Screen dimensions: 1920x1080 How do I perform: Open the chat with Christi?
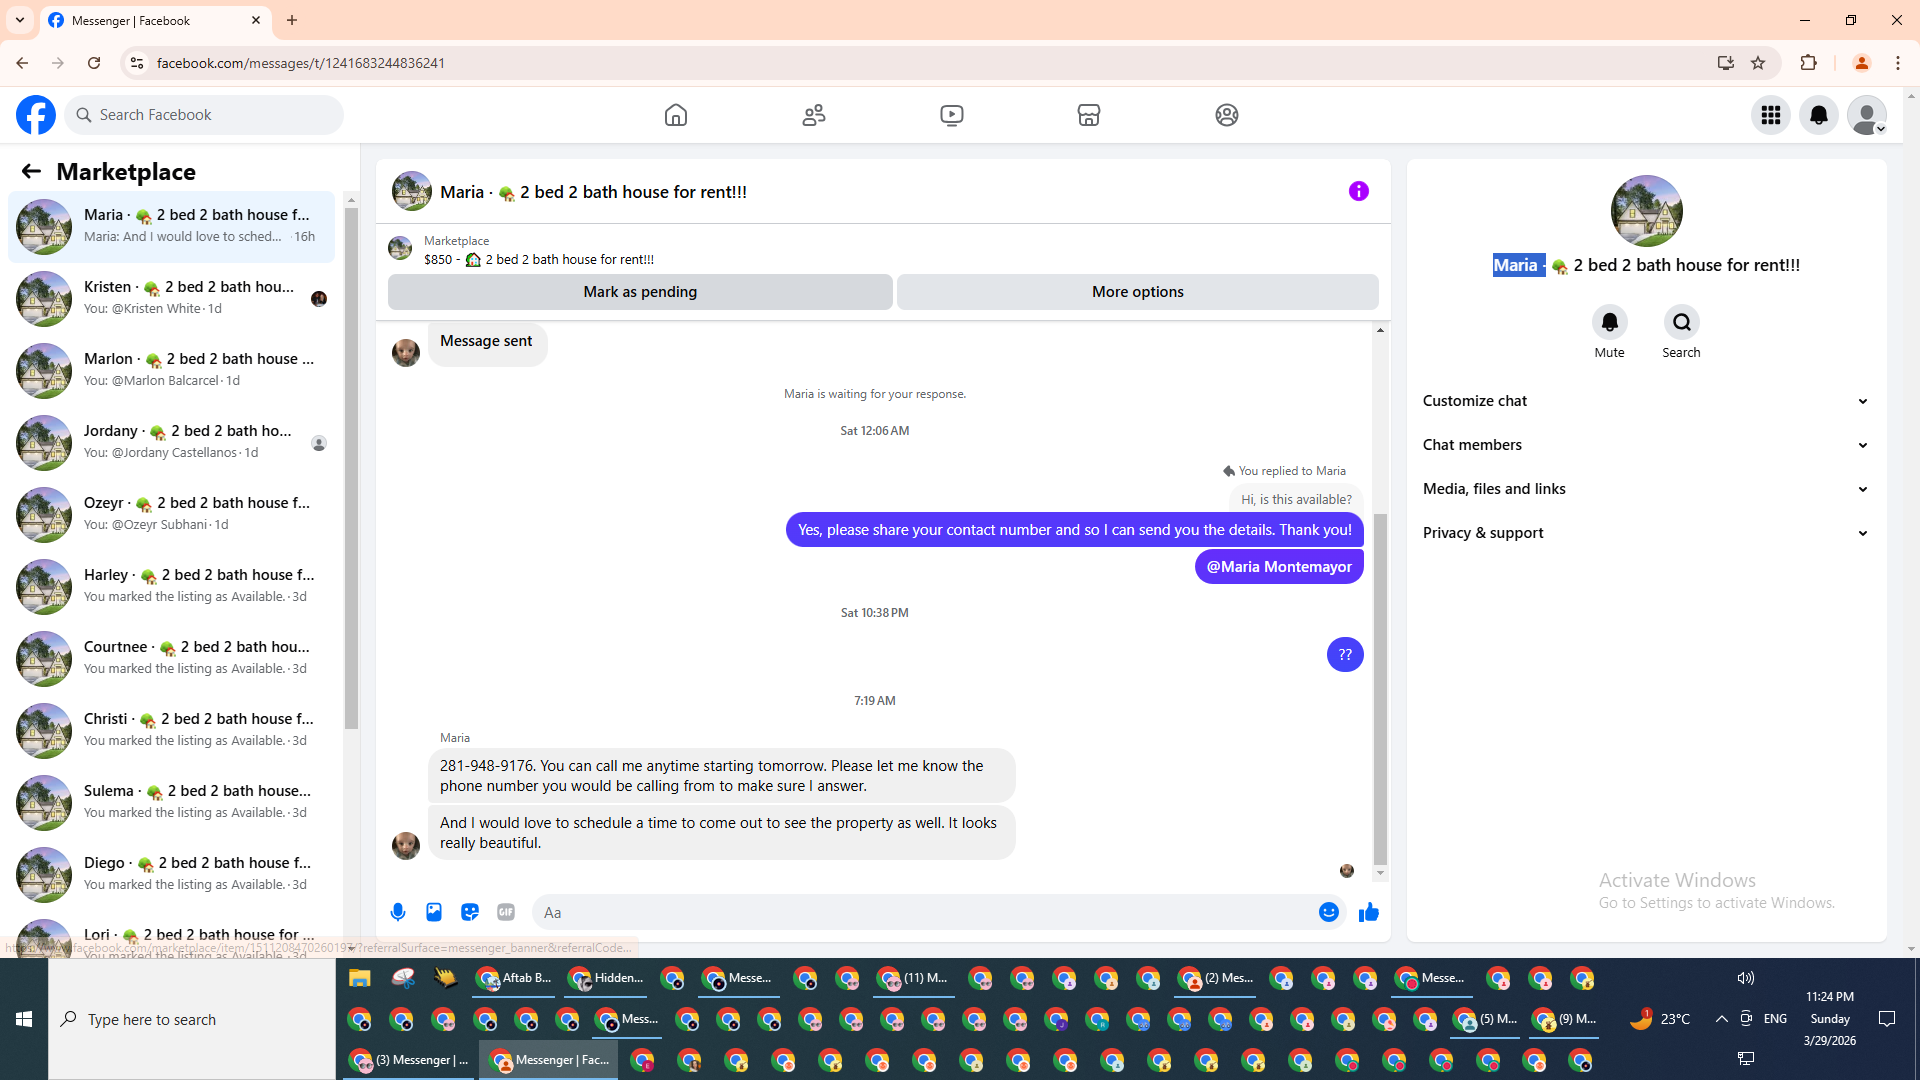172,731
